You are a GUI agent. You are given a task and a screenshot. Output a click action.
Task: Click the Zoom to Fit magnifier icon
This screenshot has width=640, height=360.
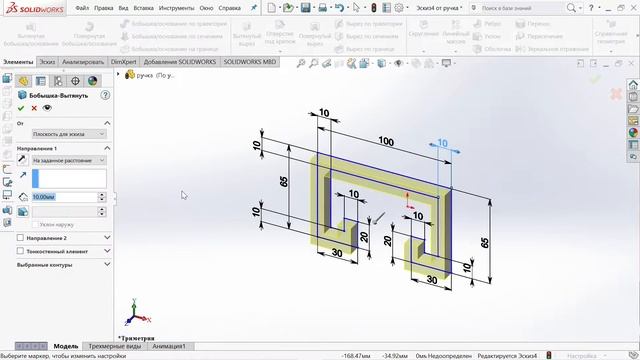301,63
